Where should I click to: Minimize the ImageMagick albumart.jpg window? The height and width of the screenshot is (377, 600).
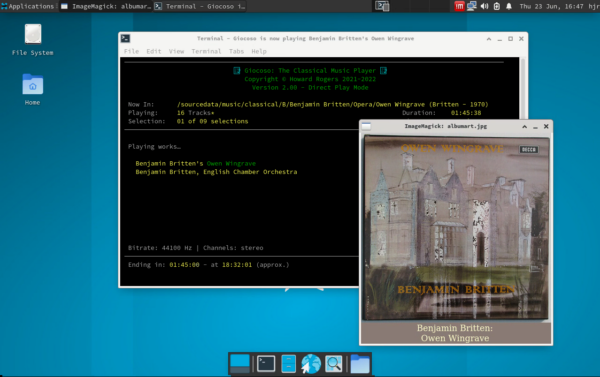(535, 126)
